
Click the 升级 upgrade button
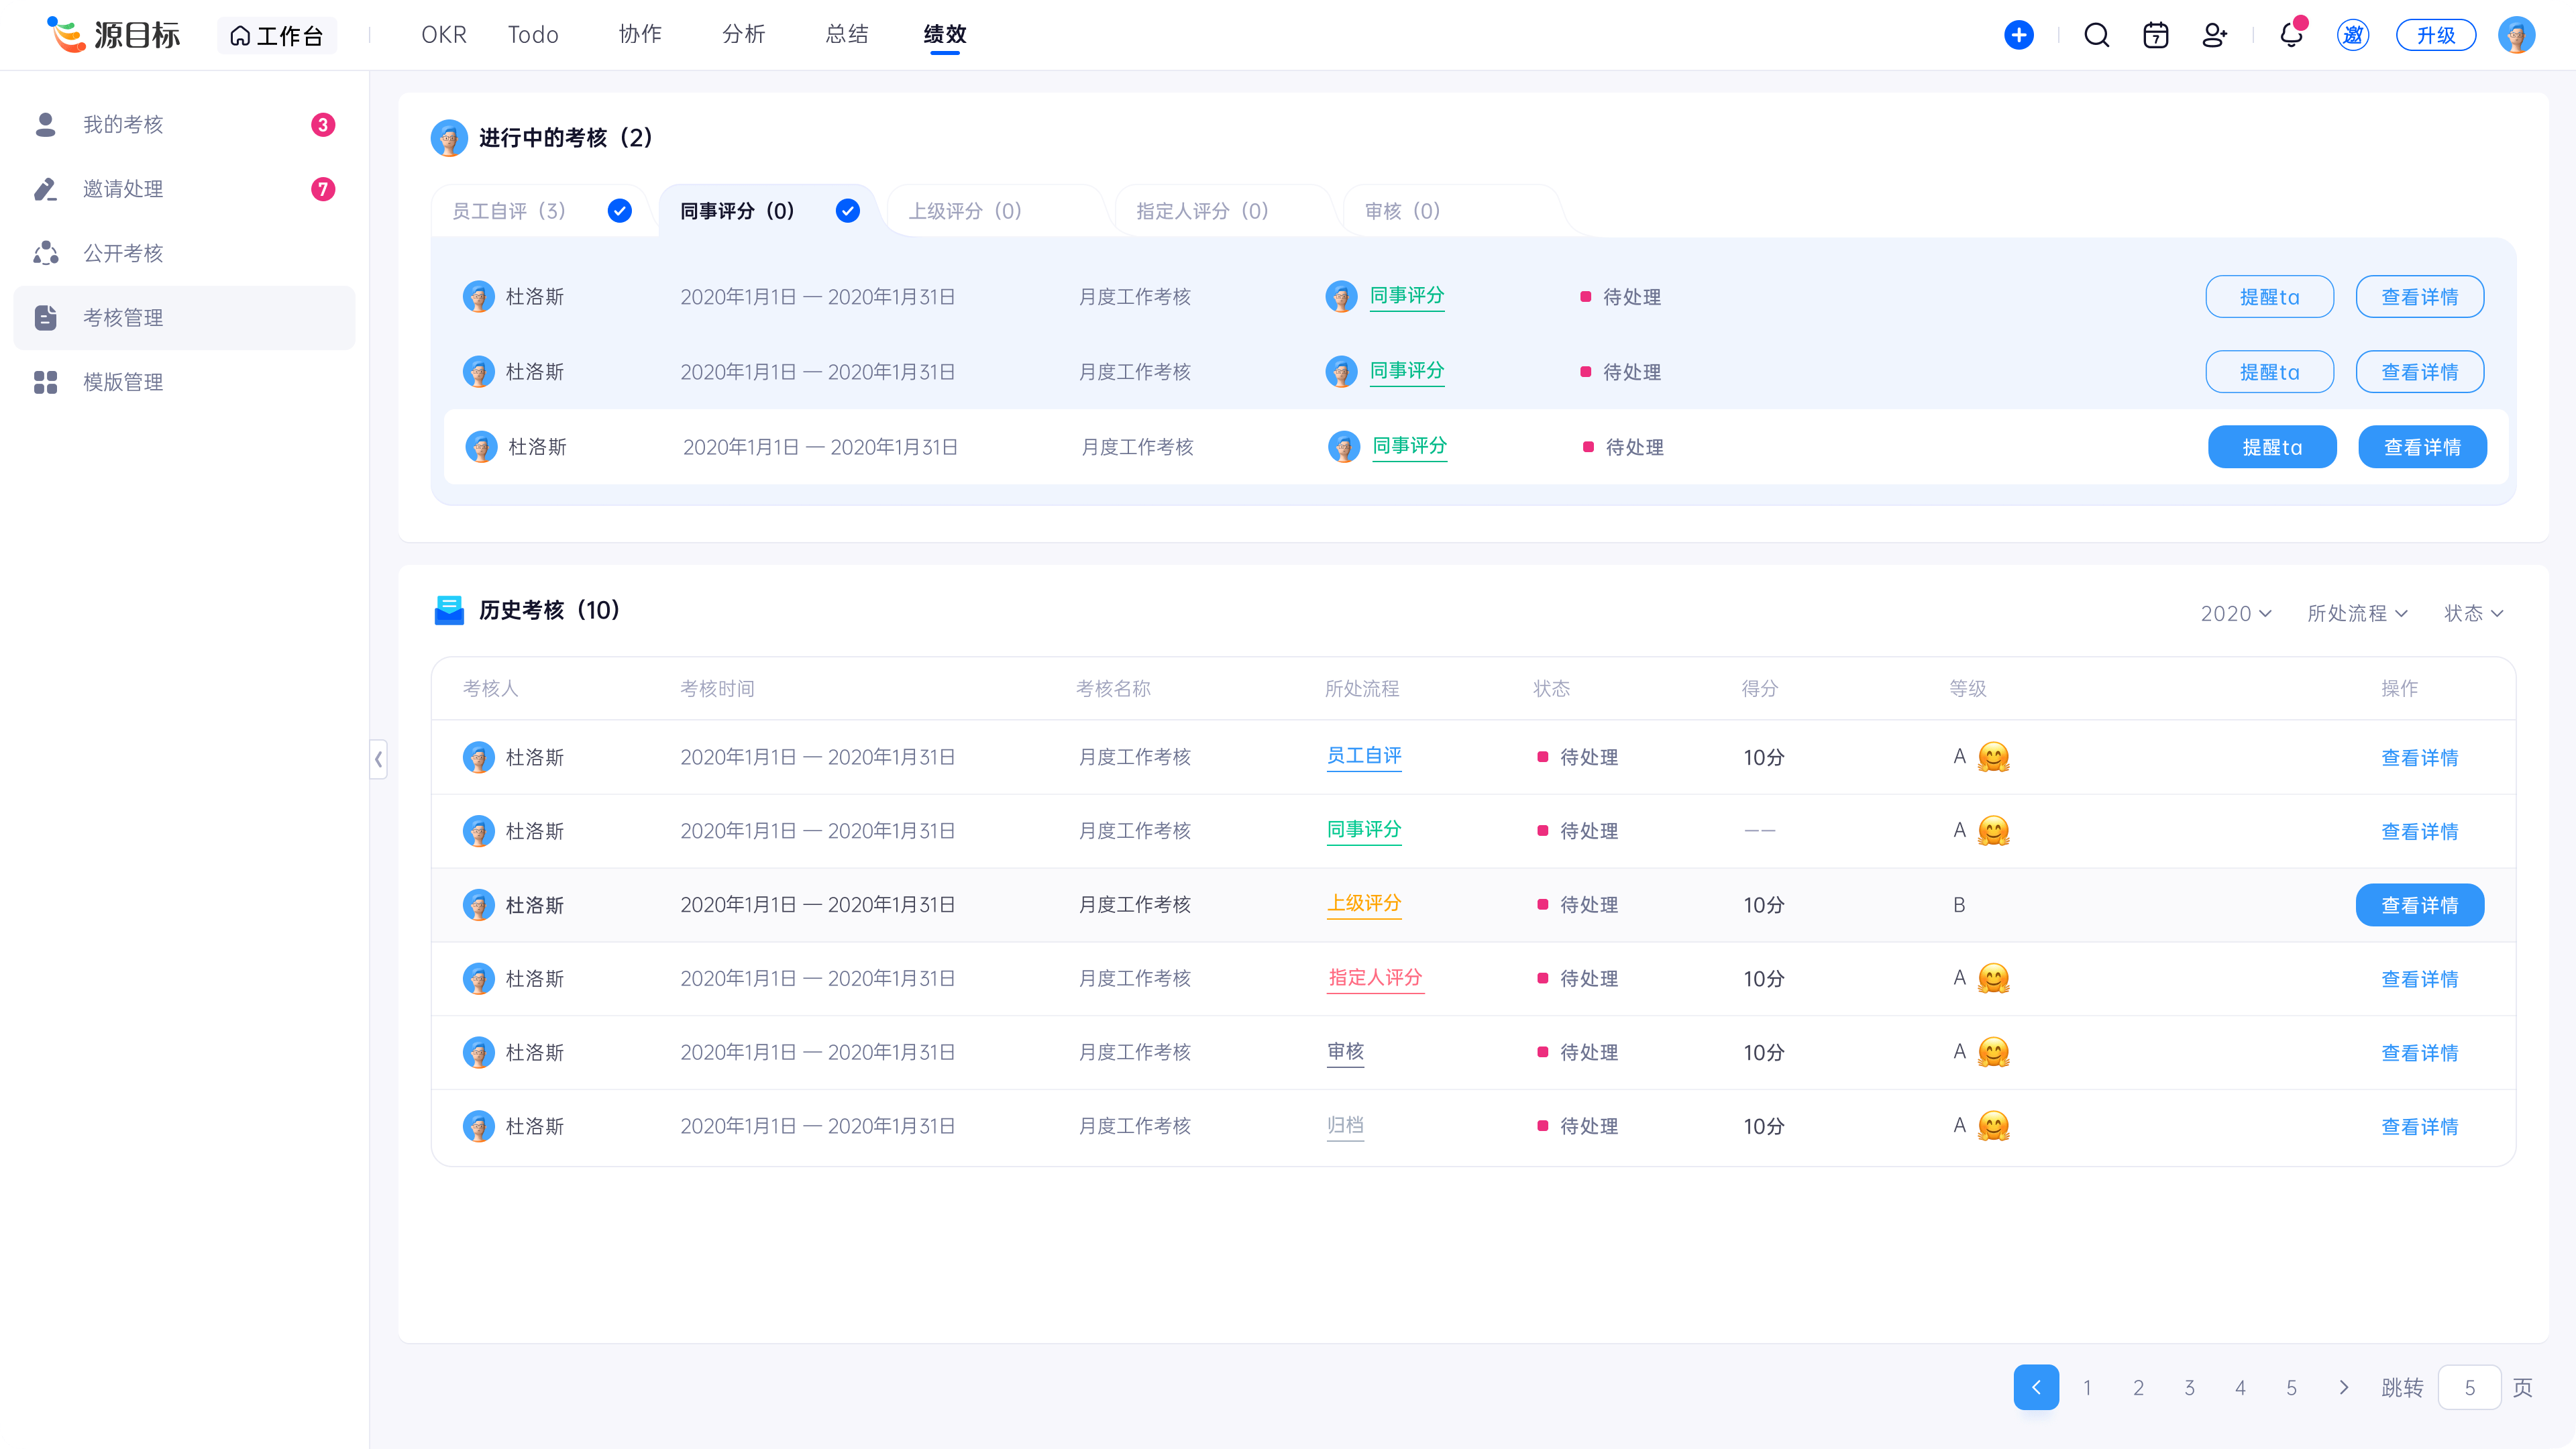pos(2435,35)
